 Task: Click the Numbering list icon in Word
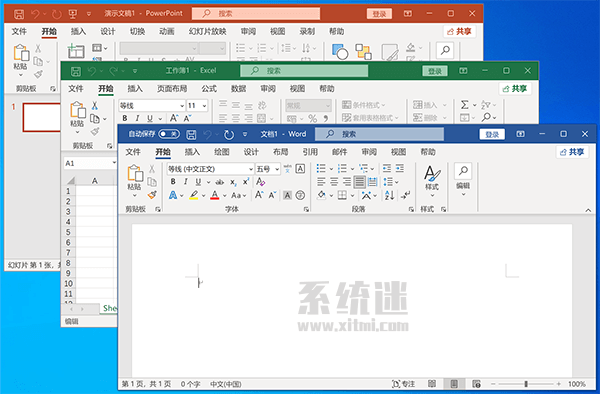pyautogui.click(x=342, y=168)
